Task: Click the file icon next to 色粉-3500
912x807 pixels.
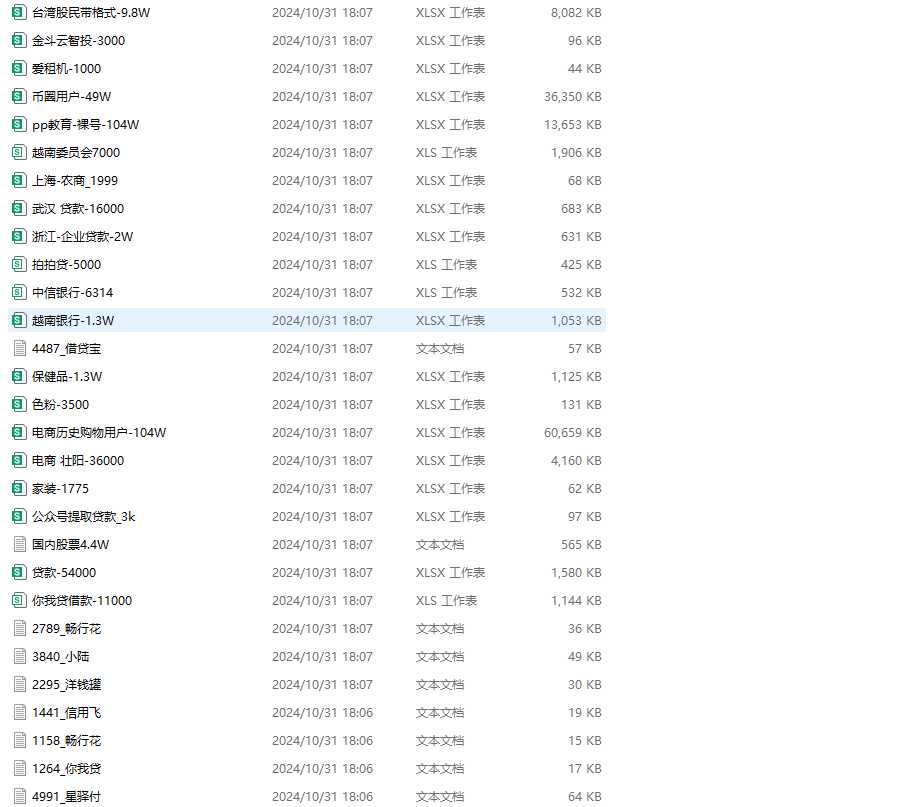Action: 19,404
